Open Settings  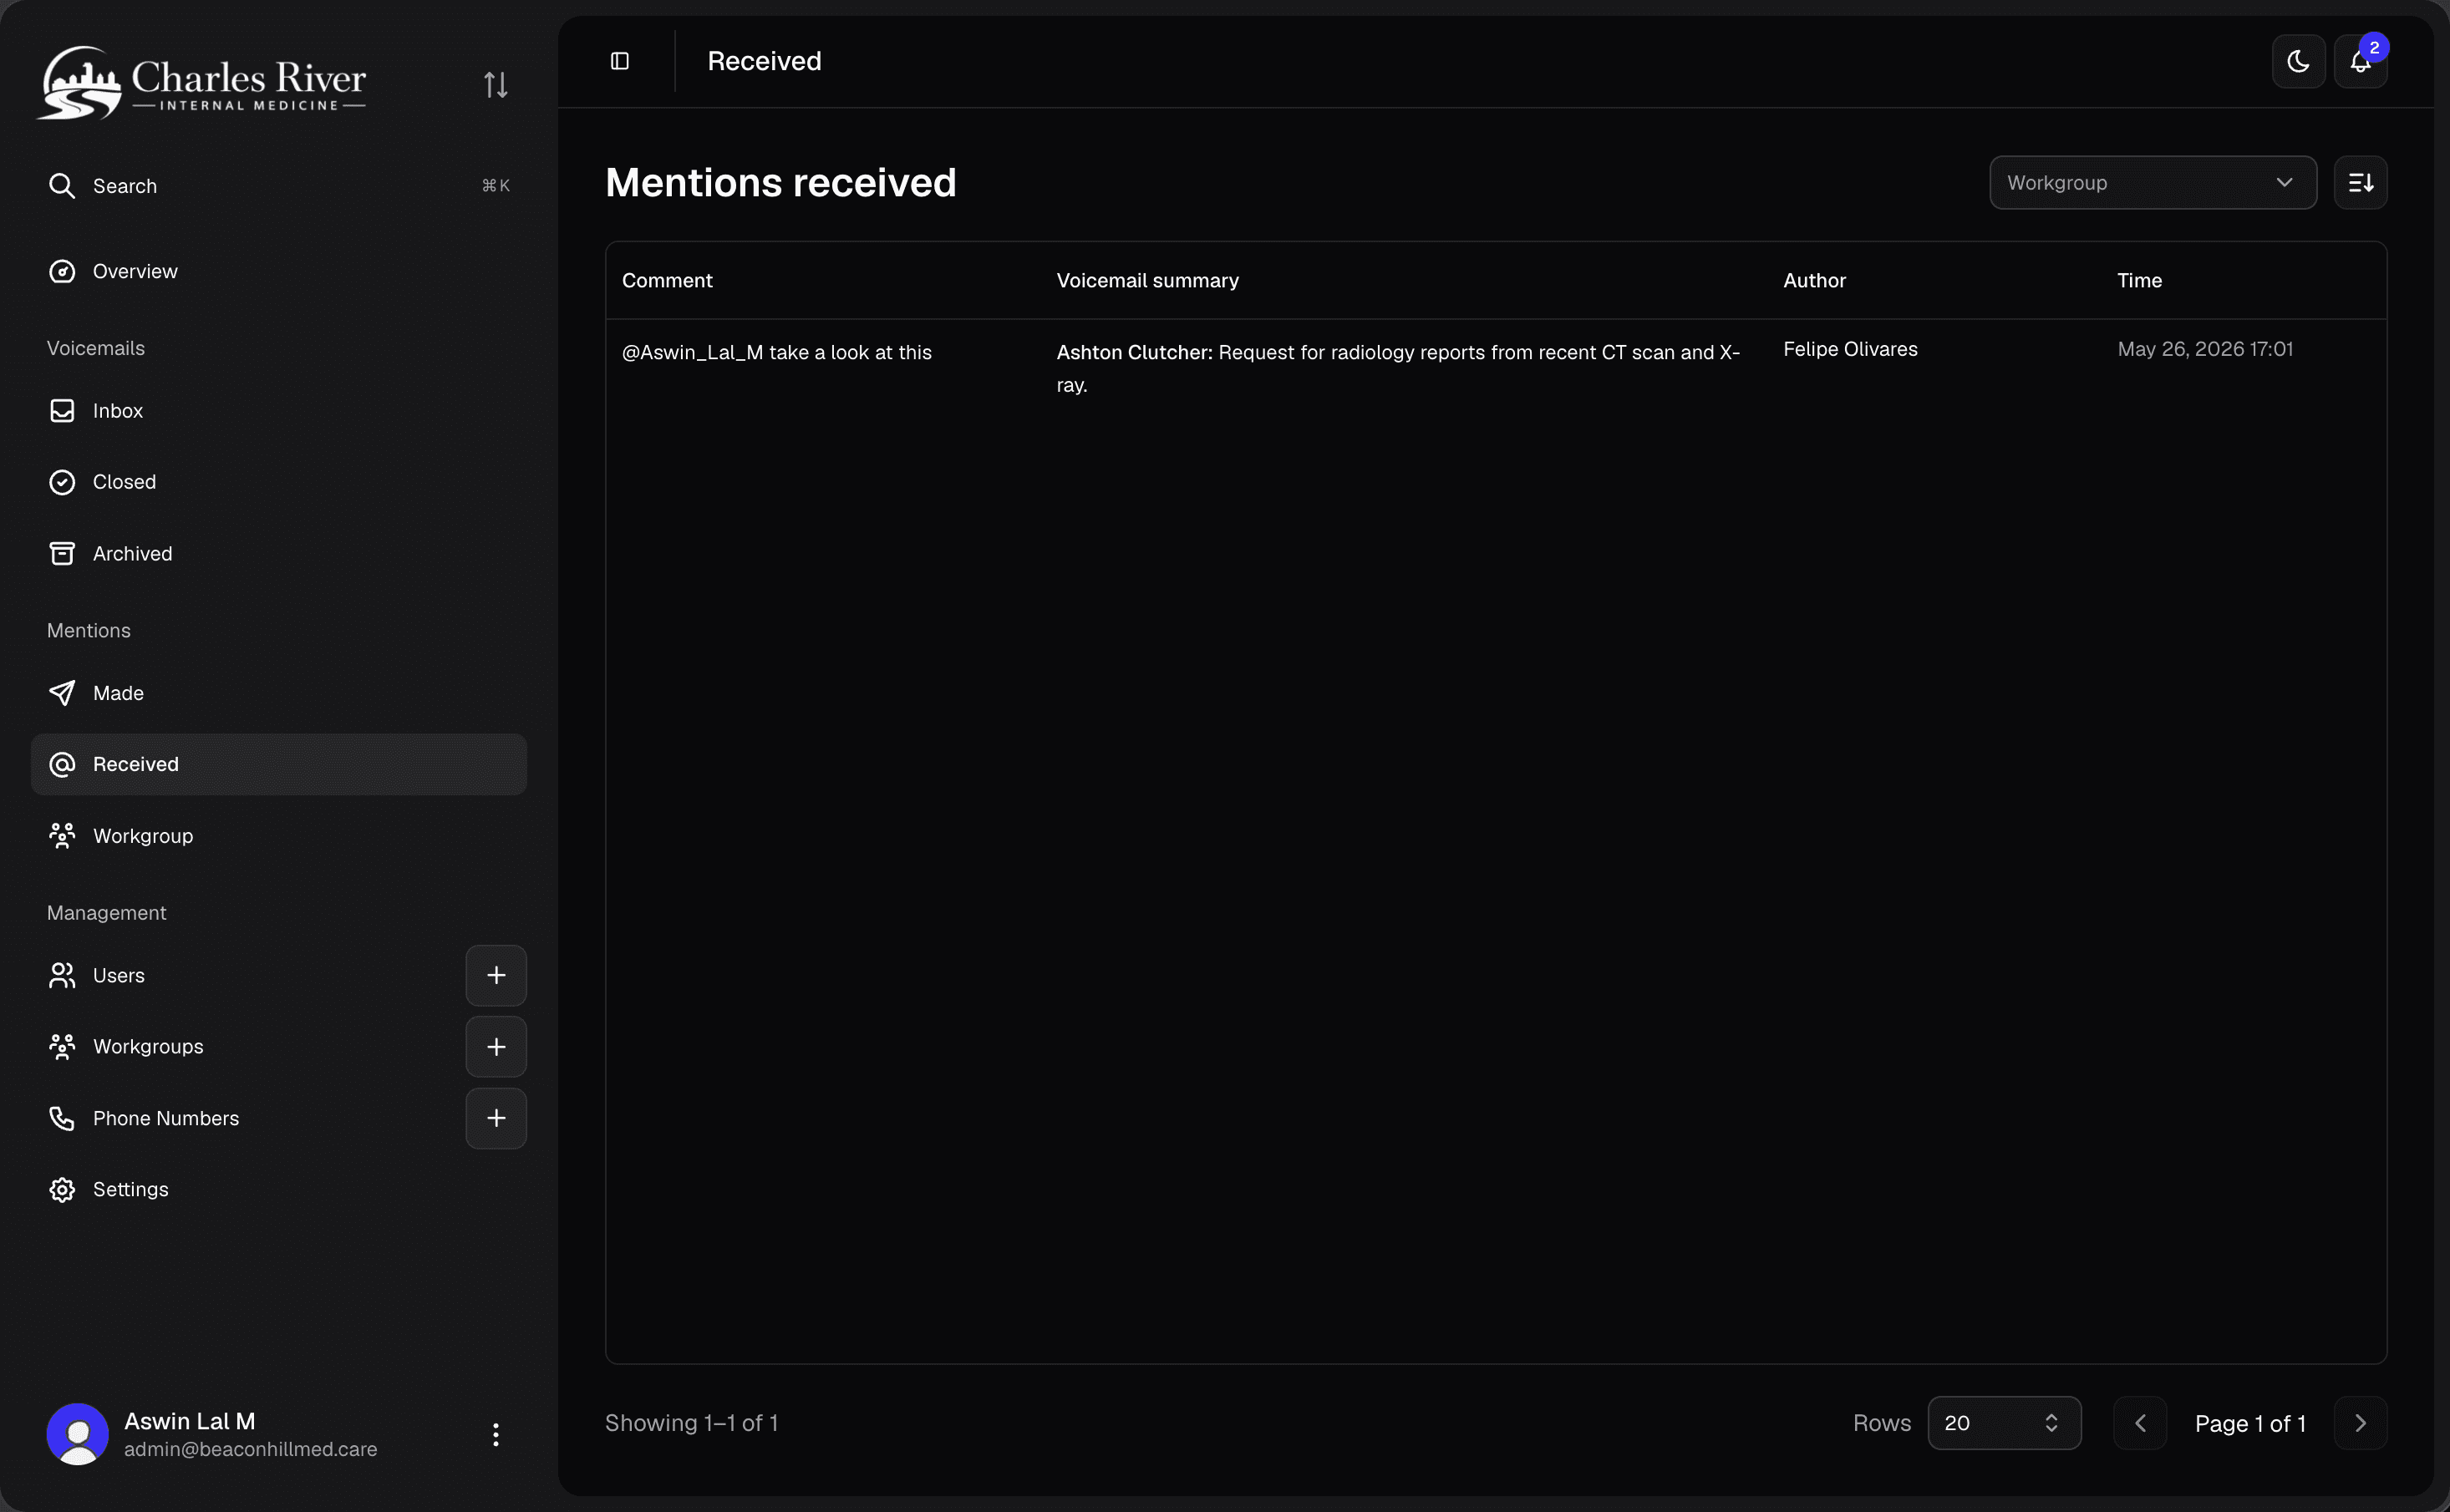click(279, 1190)
